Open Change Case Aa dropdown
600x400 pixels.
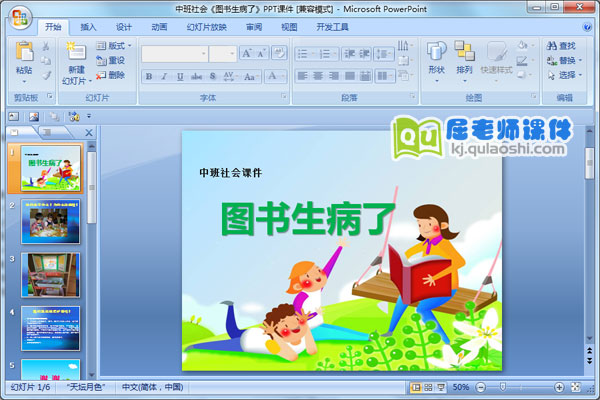[x=251, y=76]
